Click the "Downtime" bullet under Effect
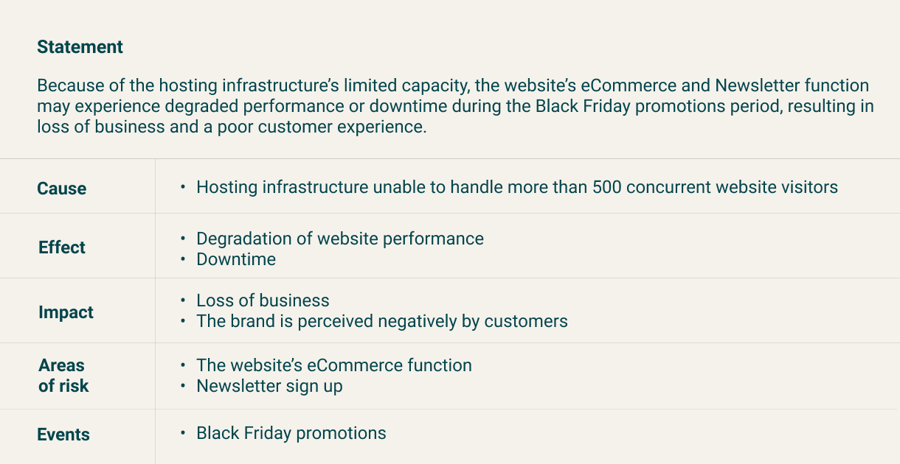Viewport: 900px width, 464px height. point(236,259)
